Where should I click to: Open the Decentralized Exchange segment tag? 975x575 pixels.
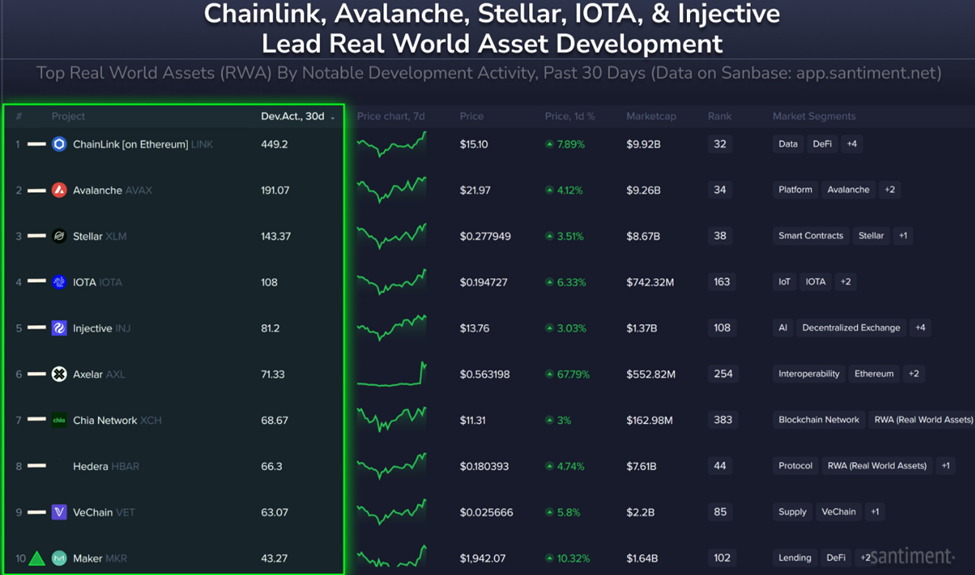pyautogui.click(x=851, y=328)
